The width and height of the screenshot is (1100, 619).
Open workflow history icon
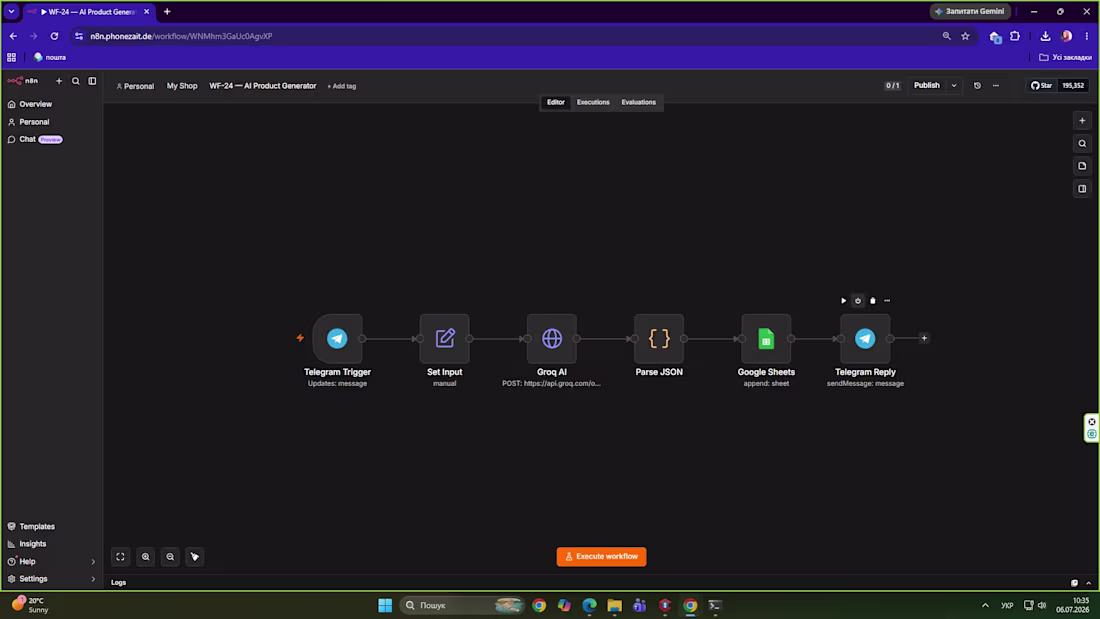tap(977, 86)
